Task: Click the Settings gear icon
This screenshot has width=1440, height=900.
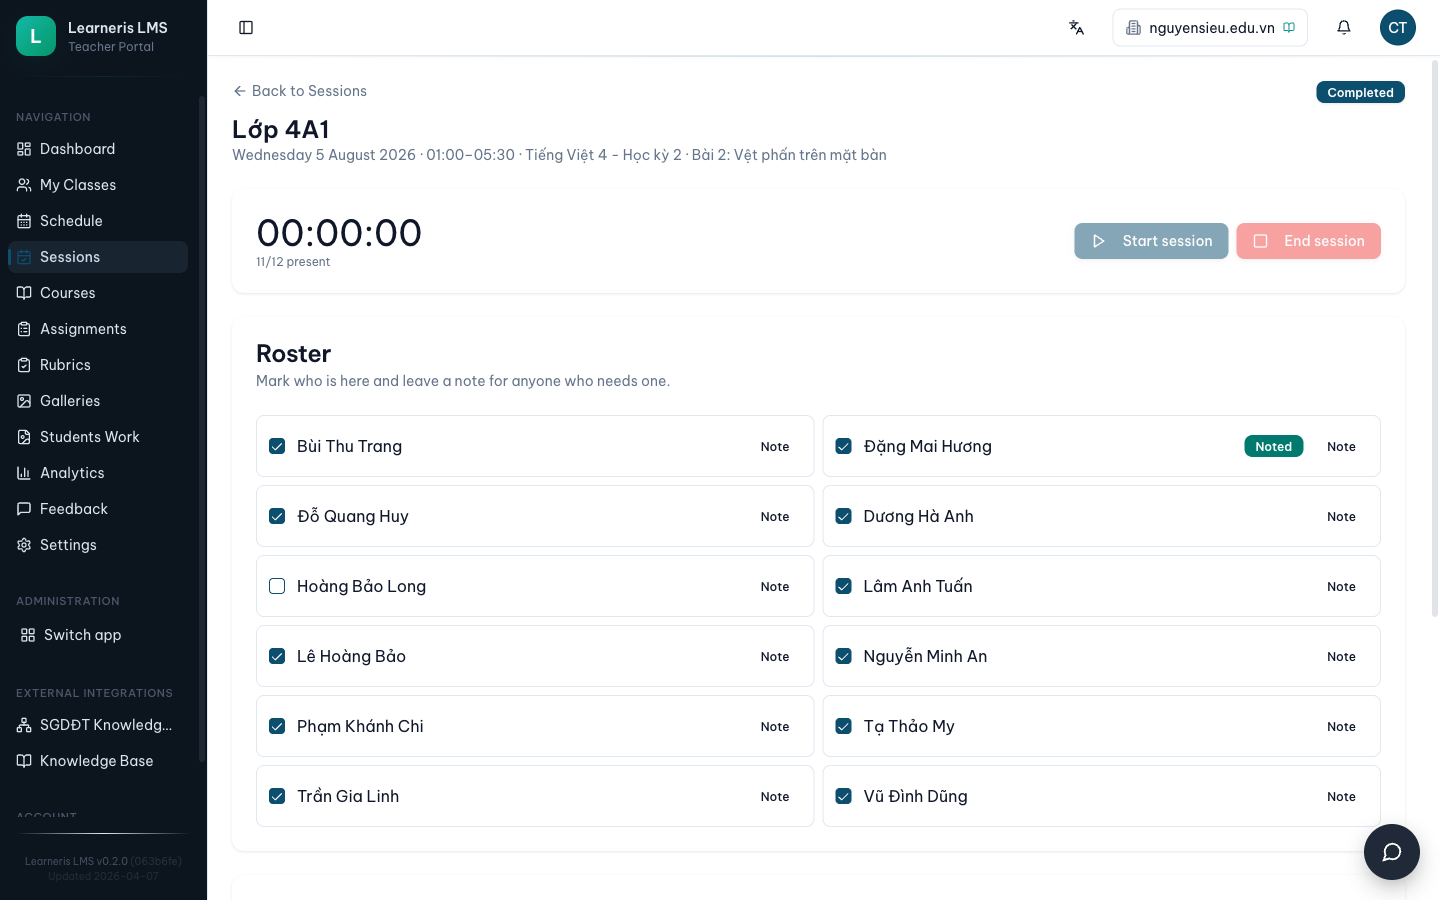Action: pos(24,545)
